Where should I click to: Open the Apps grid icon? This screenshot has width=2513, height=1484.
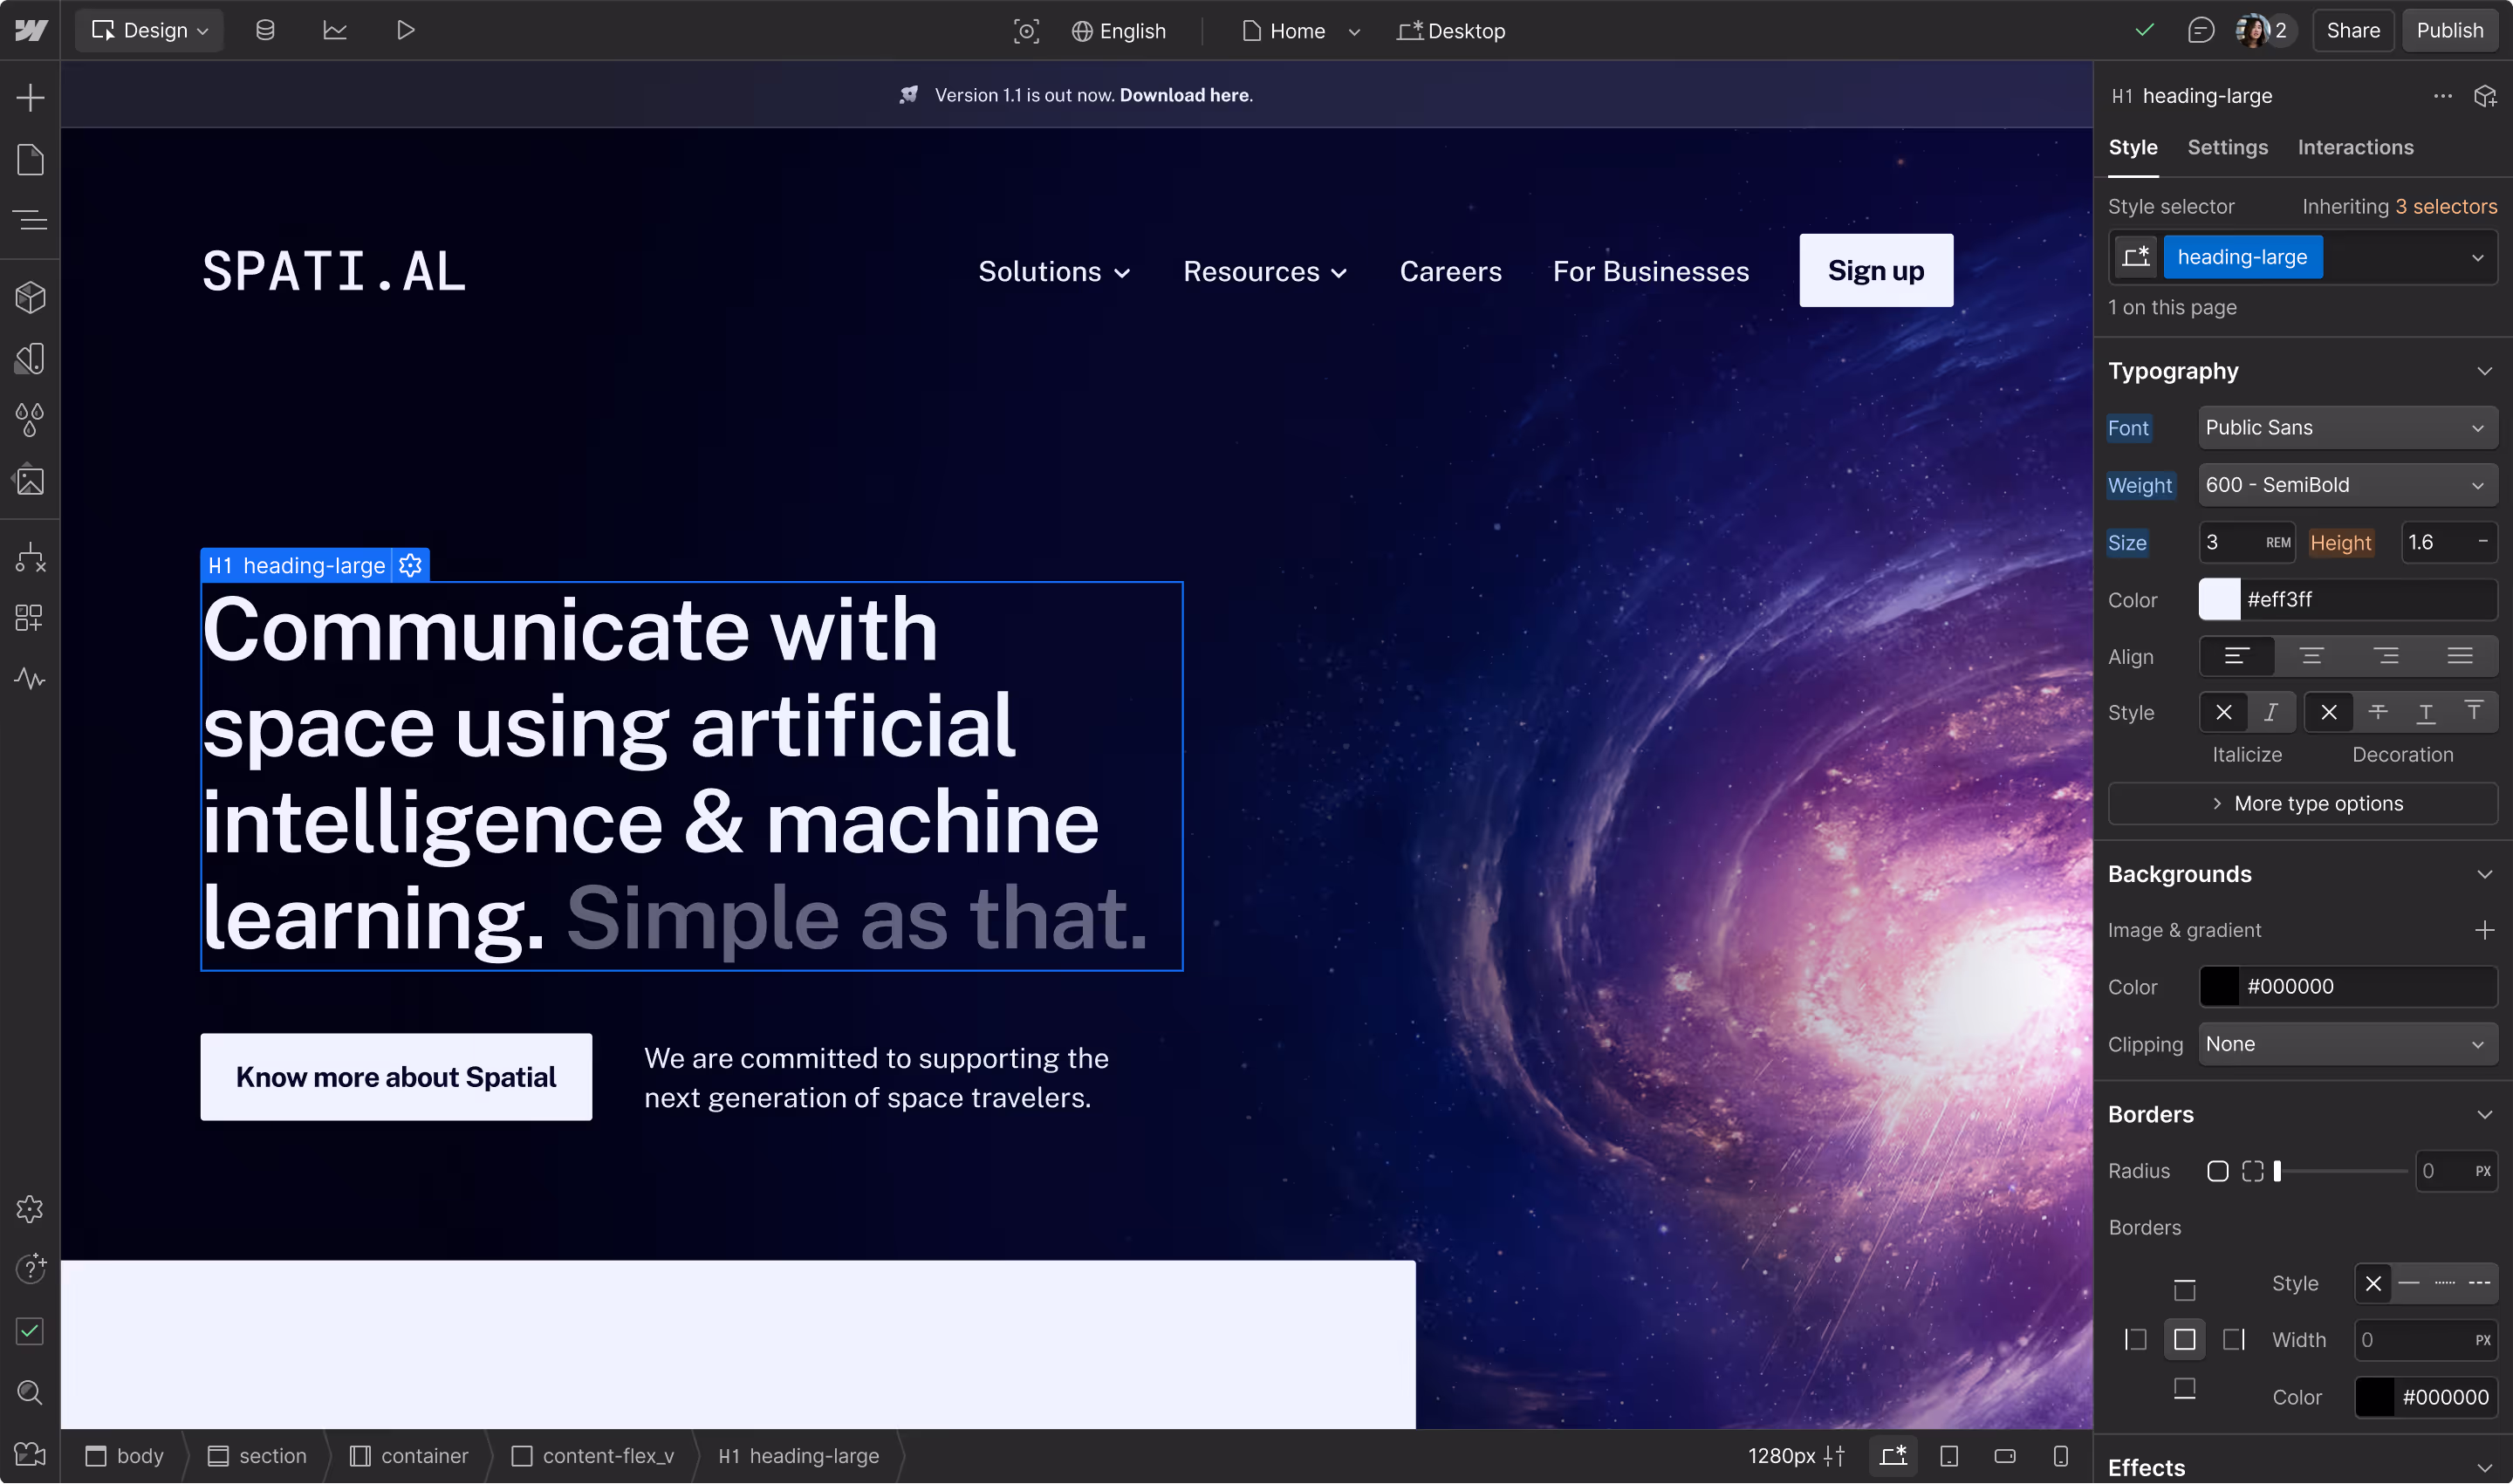point(30,618)
